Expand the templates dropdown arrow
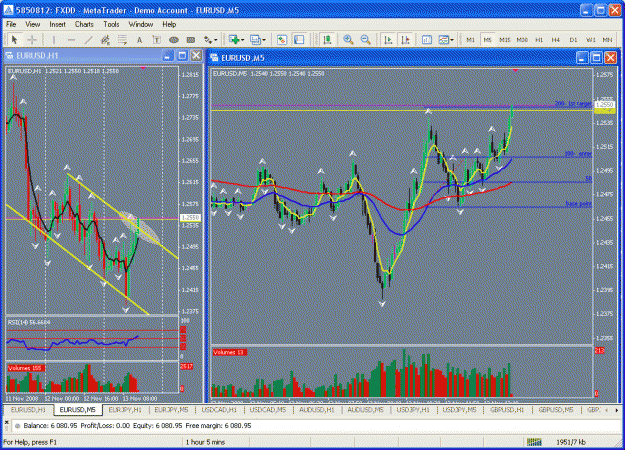Viewport: 625px width, 450px height. coord(452,40)
